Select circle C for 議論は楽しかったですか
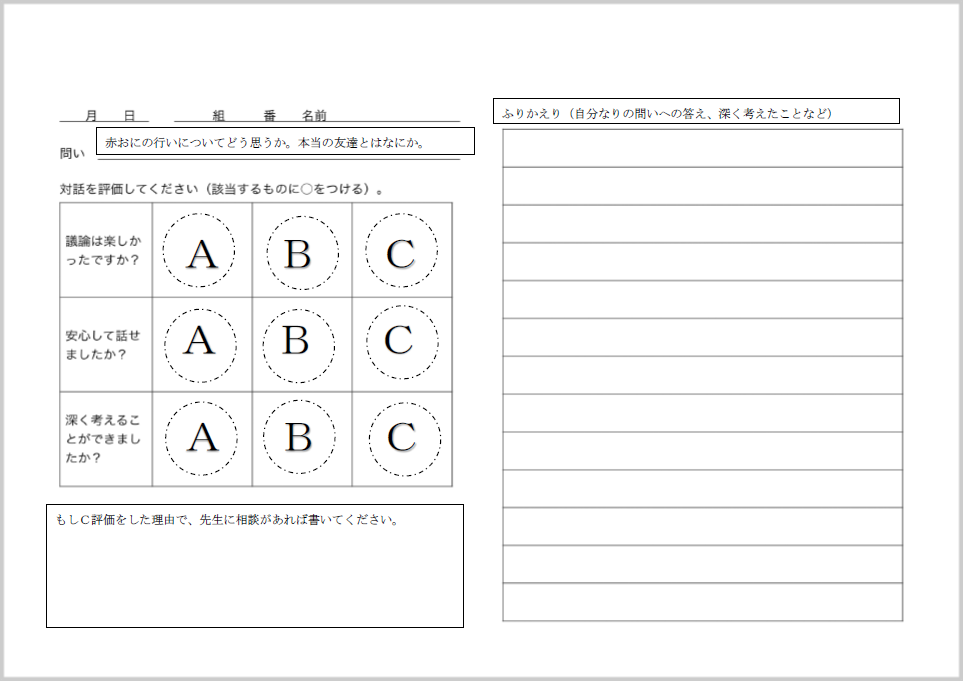The image size is (963, 681). 402,251
